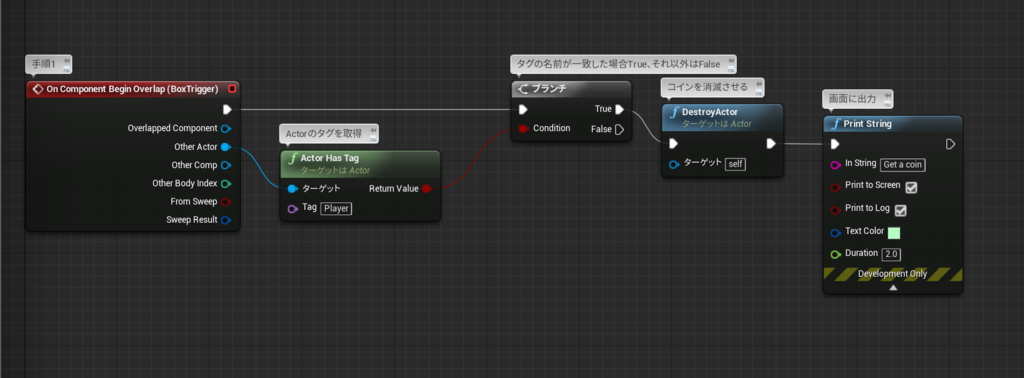
Task: Click the ブランチ execution input pin
Action: click(523, 109)
